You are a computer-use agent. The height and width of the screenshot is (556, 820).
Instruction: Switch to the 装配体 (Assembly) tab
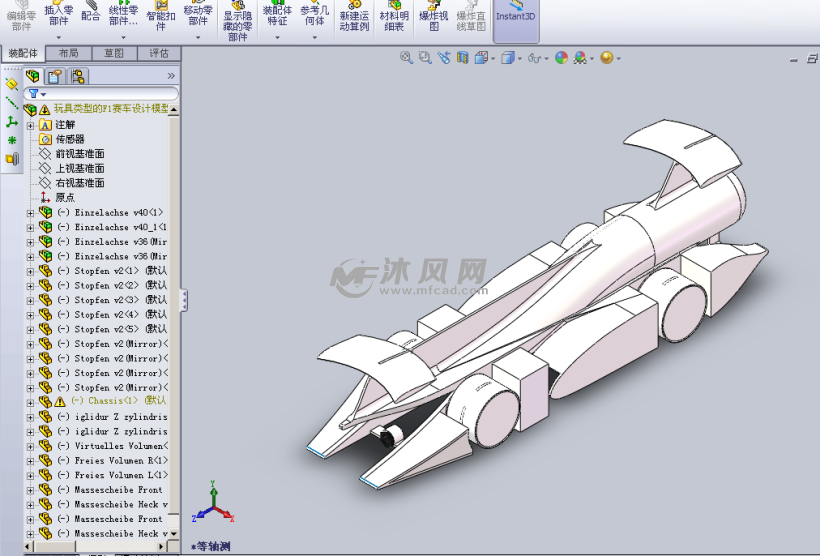(23, 53)
